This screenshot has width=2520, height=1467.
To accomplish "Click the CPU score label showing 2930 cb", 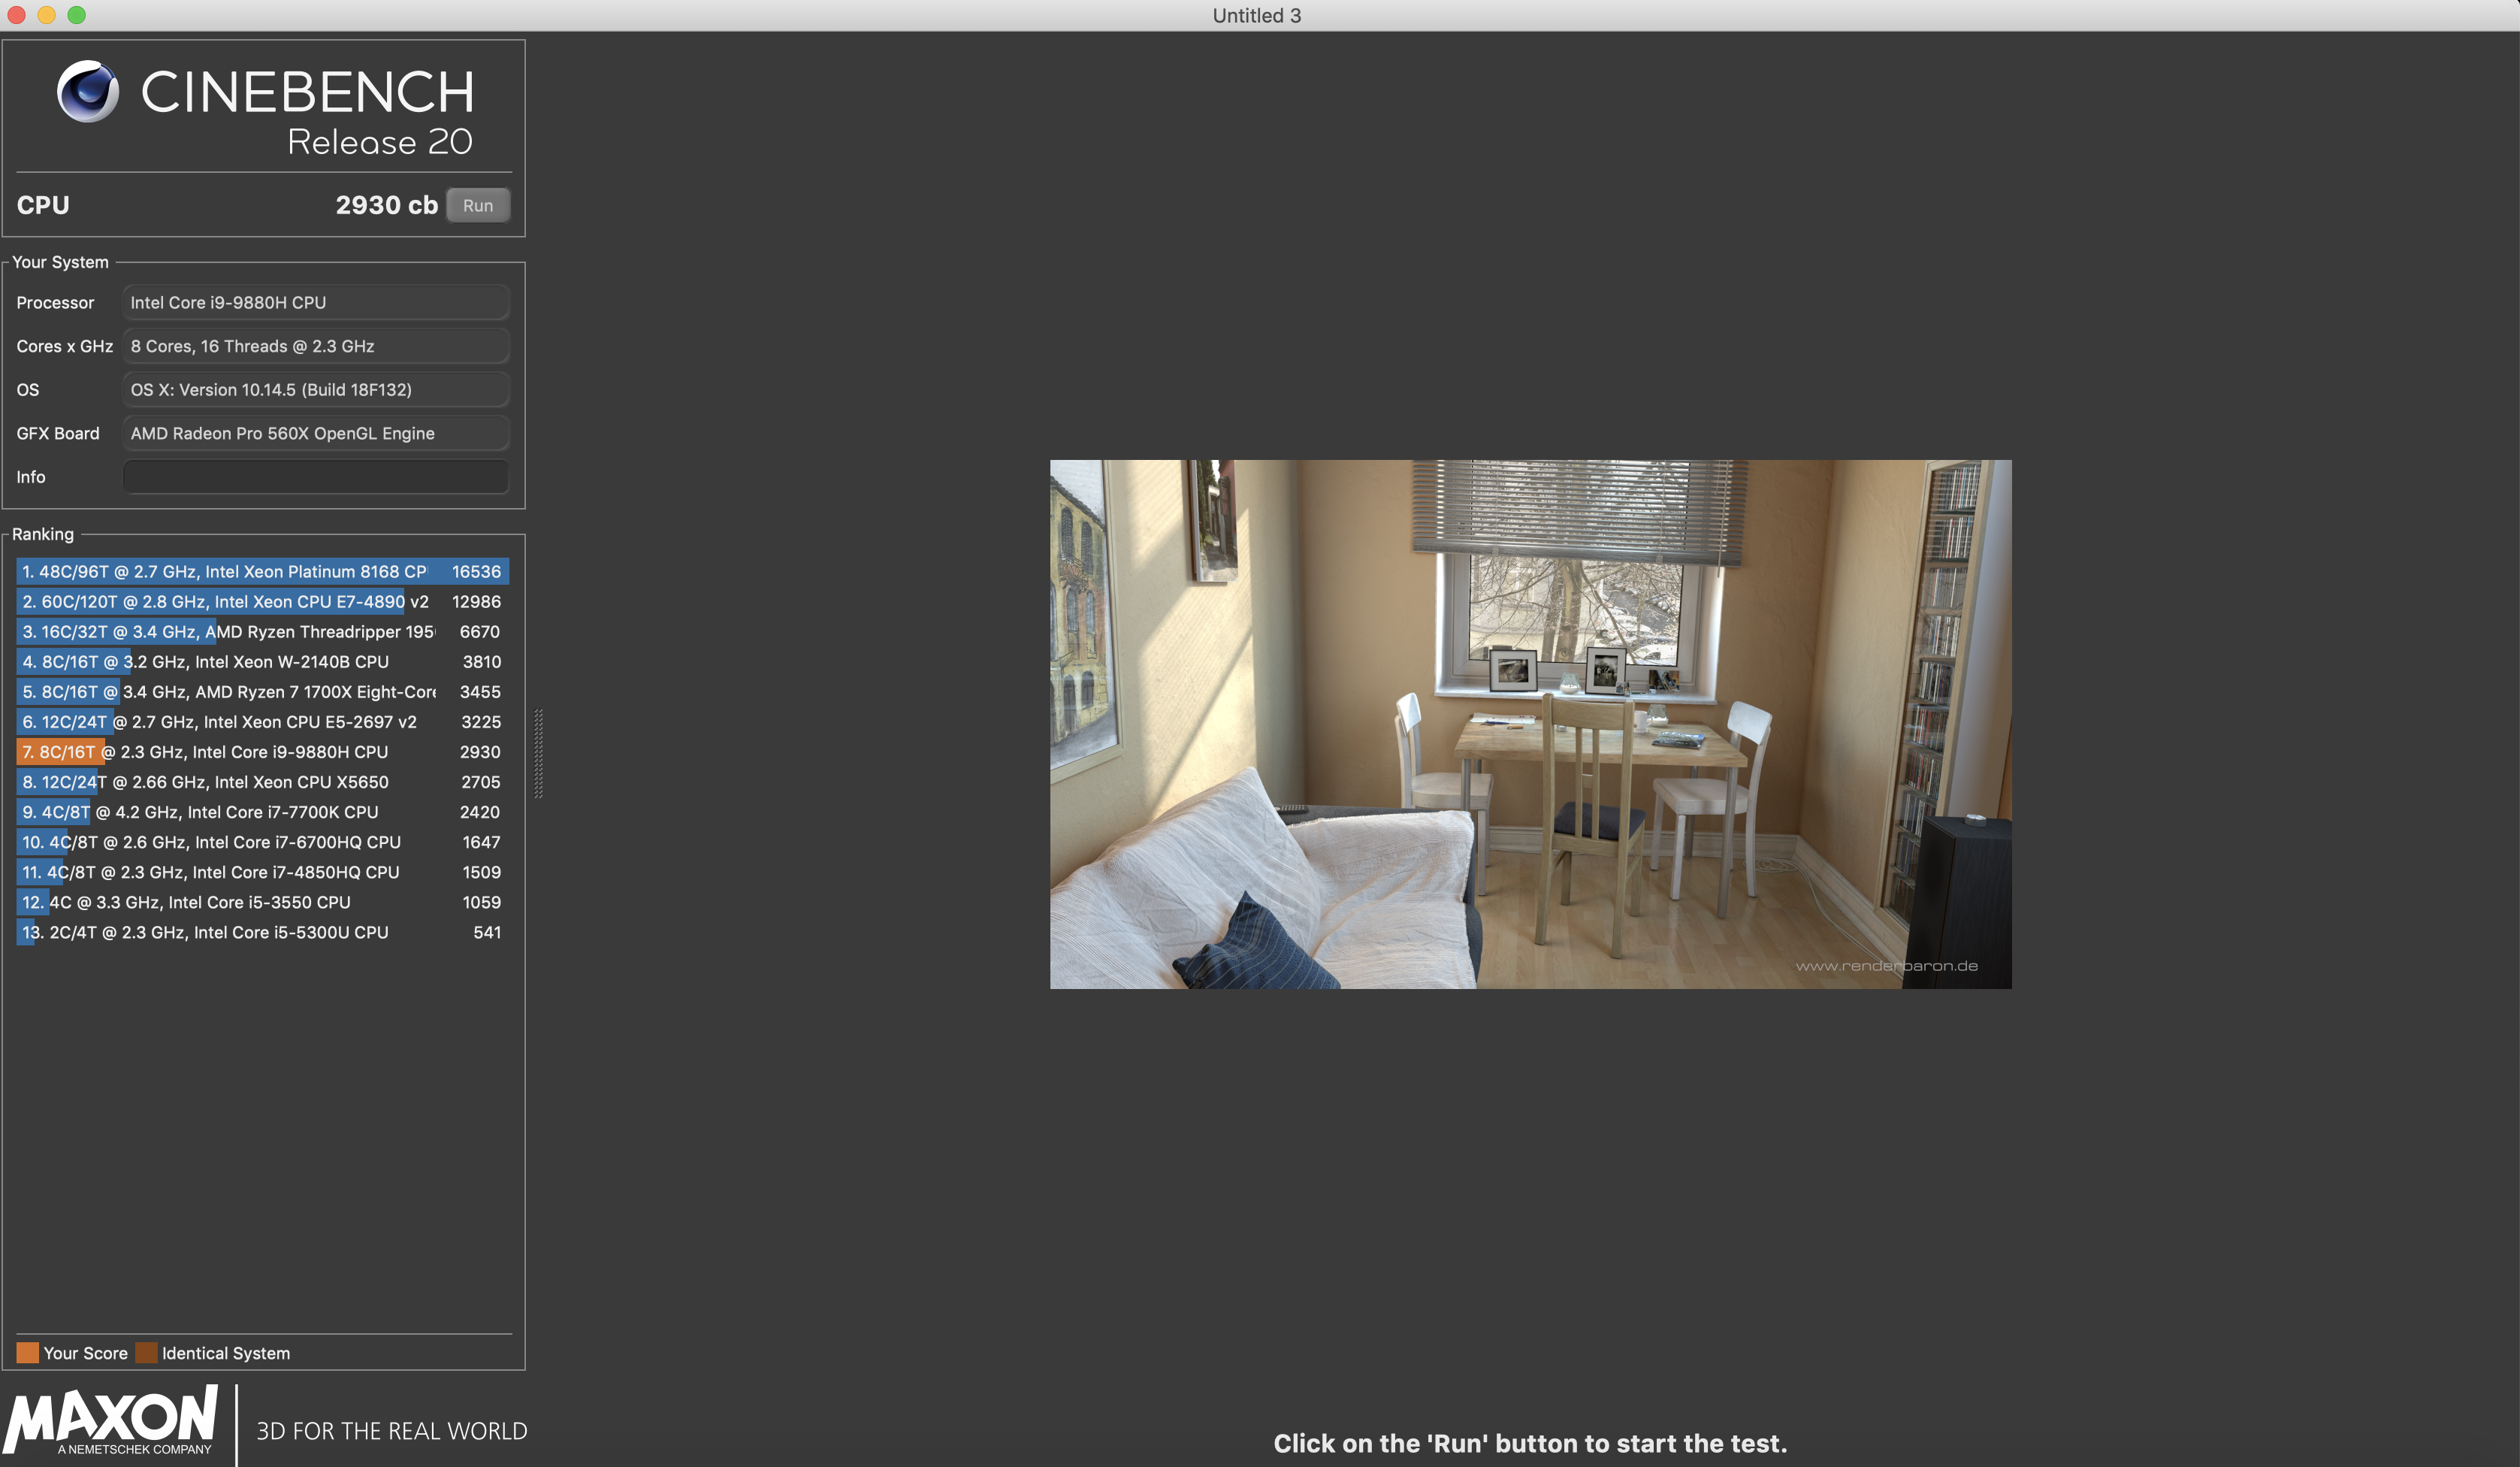I will (x=386, y=205).
